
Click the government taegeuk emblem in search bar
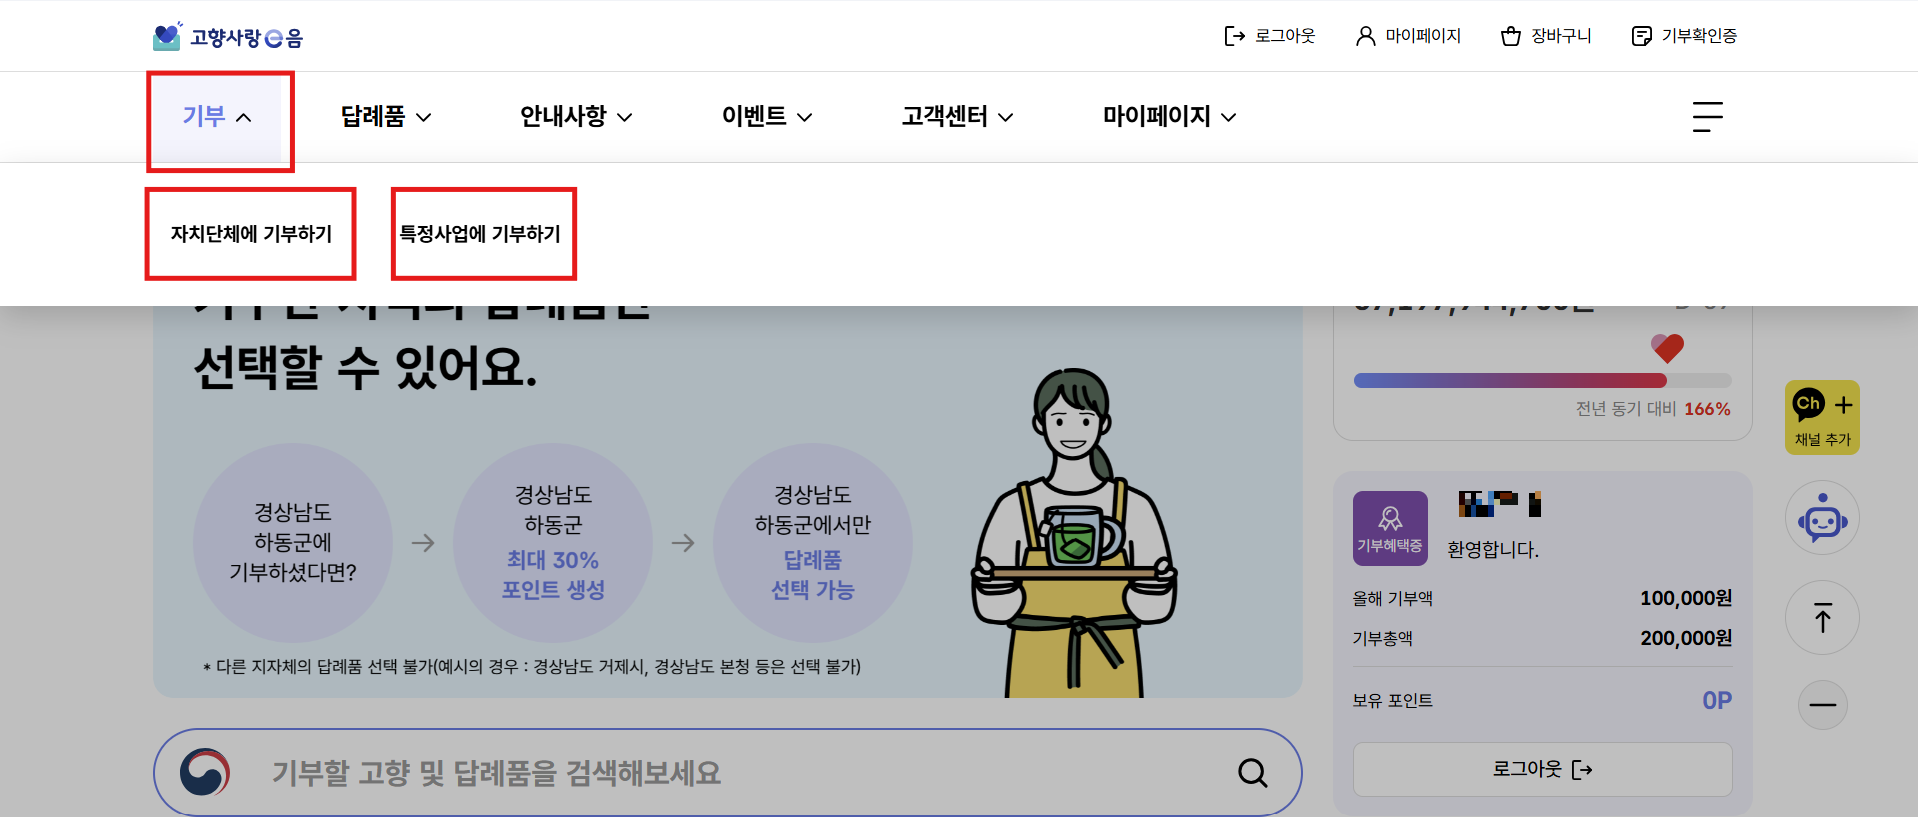(x=205, y=772)
